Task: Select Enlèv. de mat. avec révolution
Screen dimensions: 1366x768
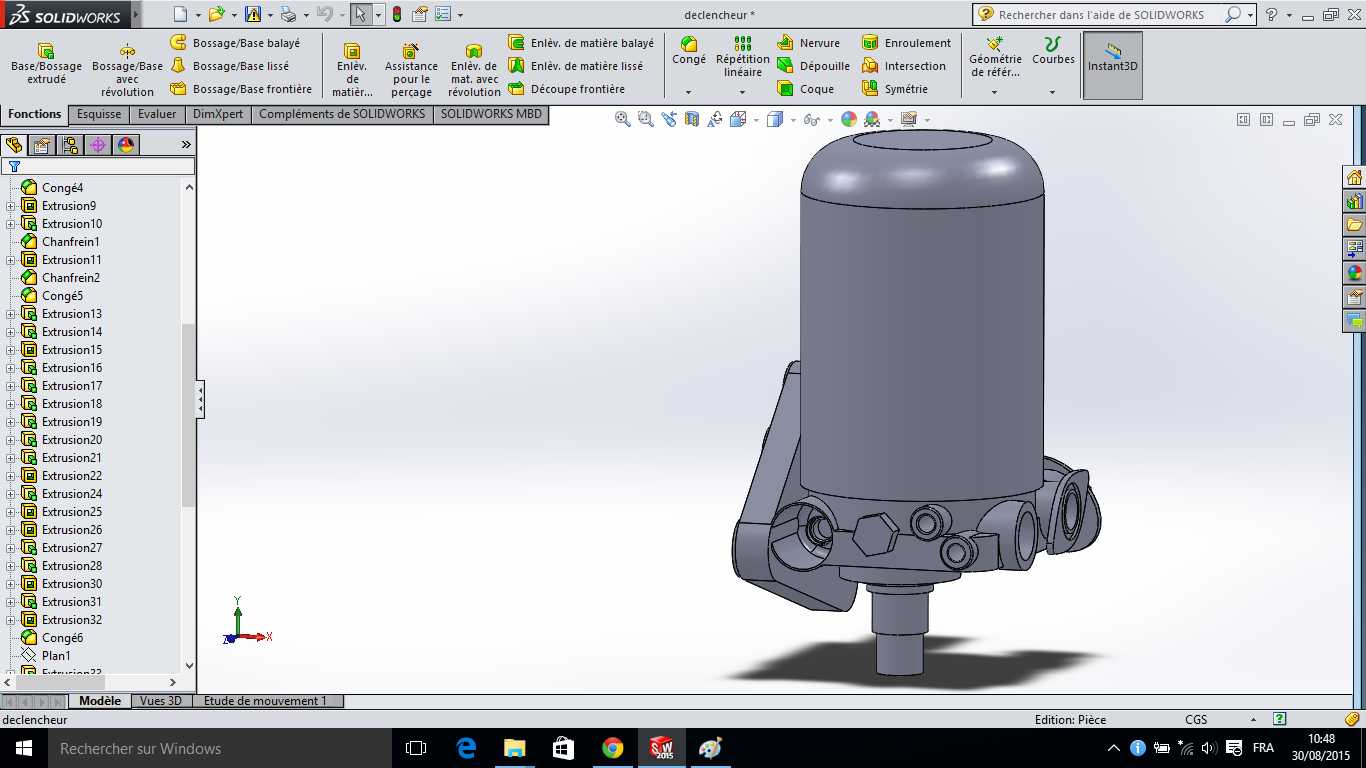Action: tap(474, 71)
